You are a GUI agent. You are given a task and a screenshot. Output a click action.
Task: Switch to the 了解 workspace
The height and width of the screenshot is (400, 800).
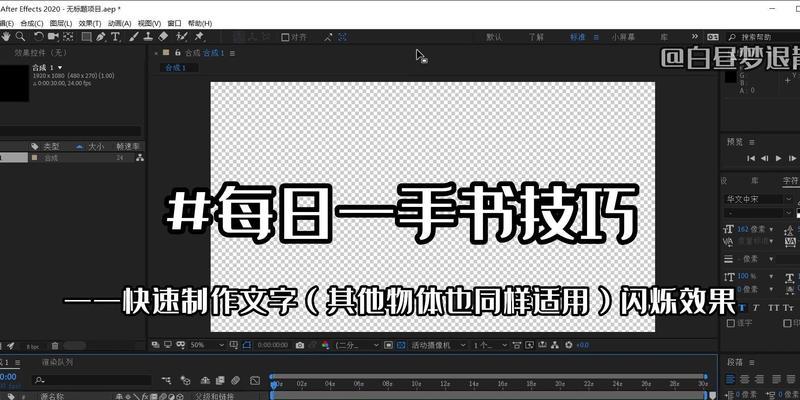[x=536, y=37]
